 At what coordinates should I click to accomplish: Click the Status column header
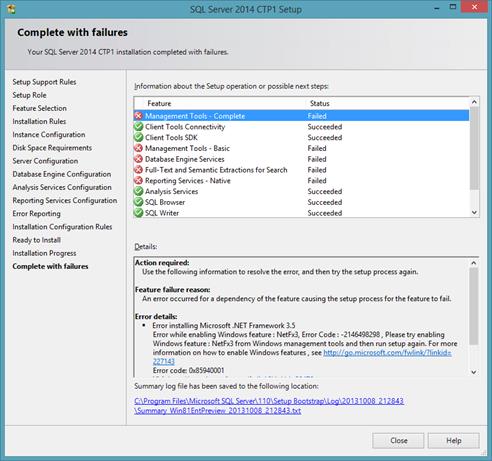(x=320, y=103)
